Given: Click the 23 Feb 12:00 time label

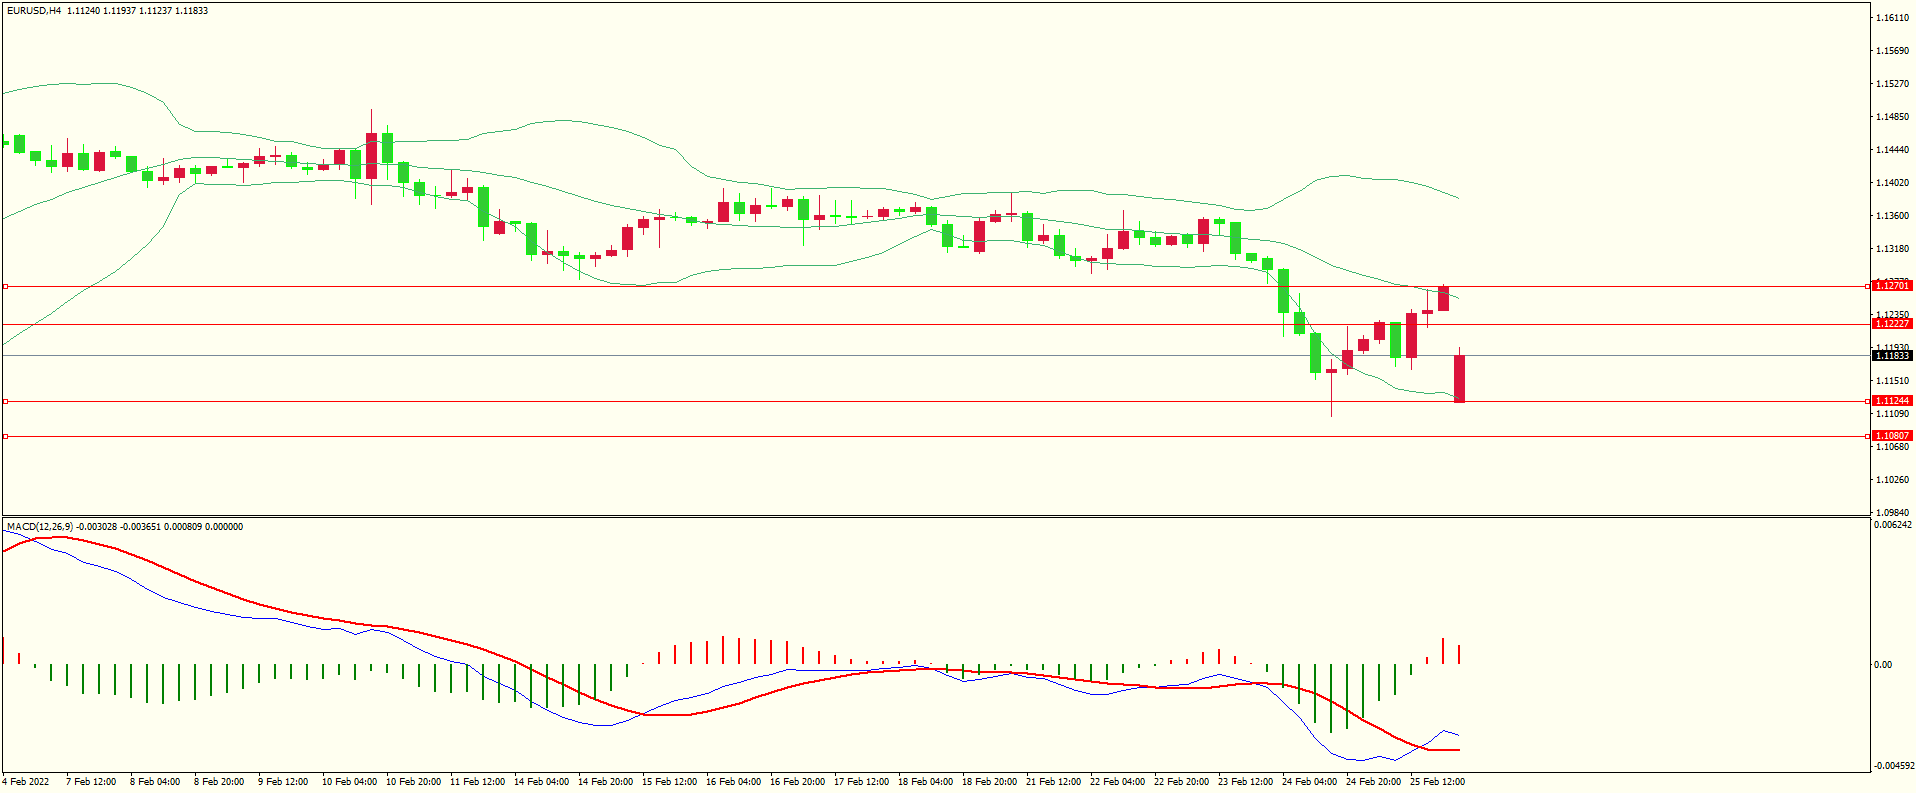Looking at the screenshot, I should (1245, 782).
